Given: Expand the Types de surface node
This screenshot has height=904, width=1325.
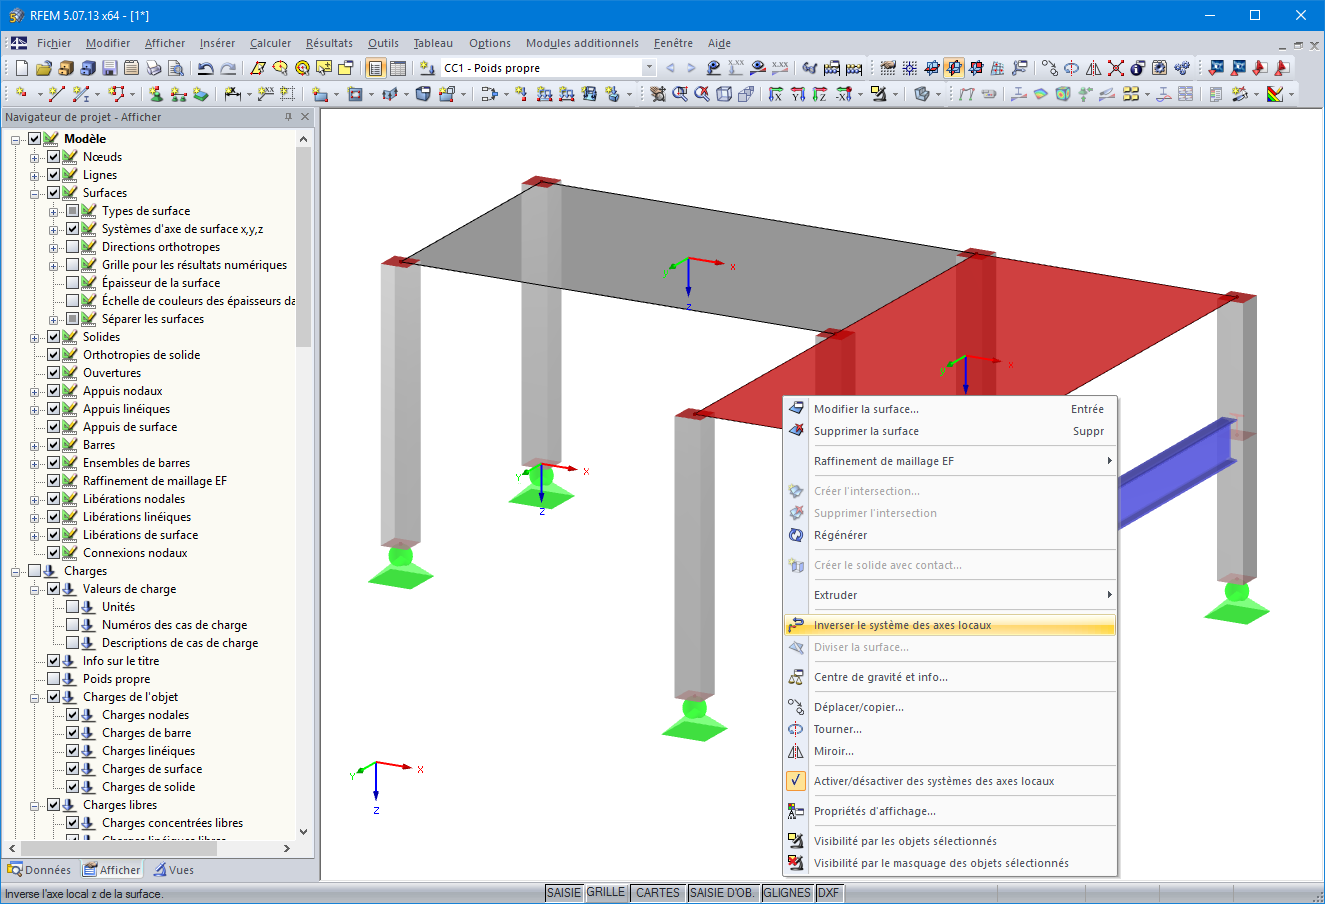Looking at the screenshot, I should [x=54, y=211].
